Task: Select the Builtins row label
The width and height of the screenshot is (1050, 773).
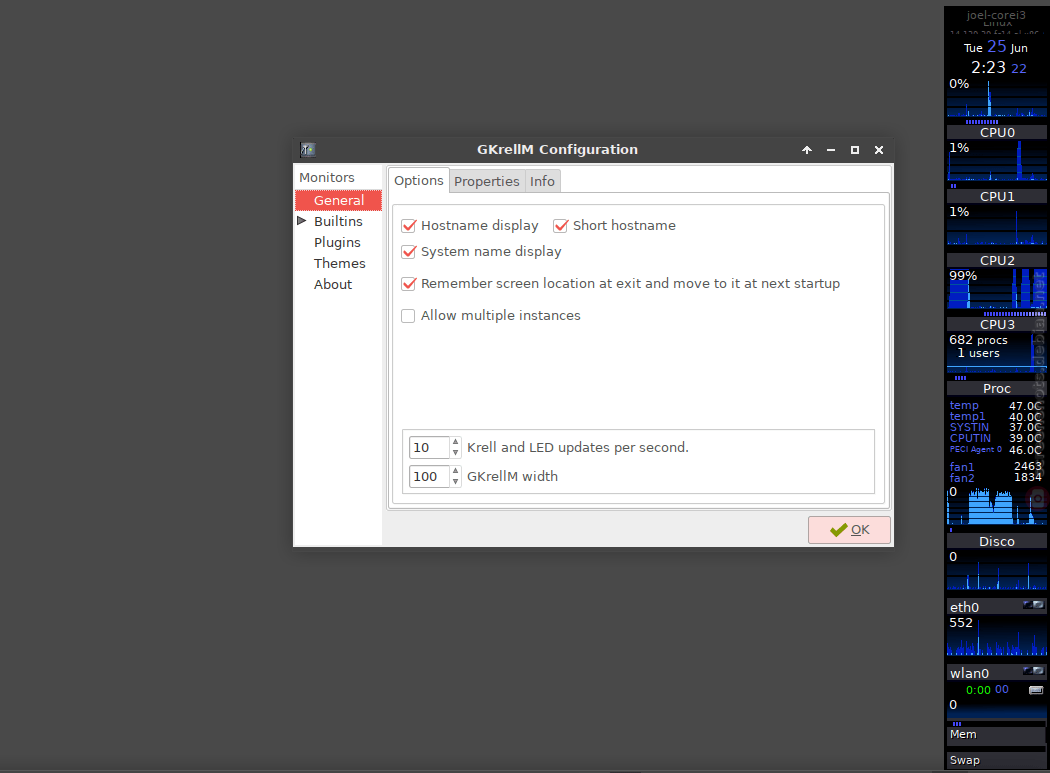Action: coord(338,221)
